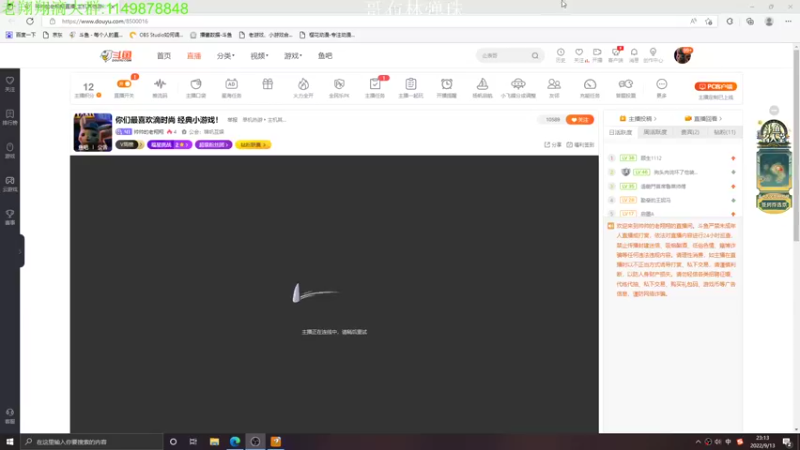
Task: Expand the collapsed left sidebar handle
Action: tap(20, 251)
